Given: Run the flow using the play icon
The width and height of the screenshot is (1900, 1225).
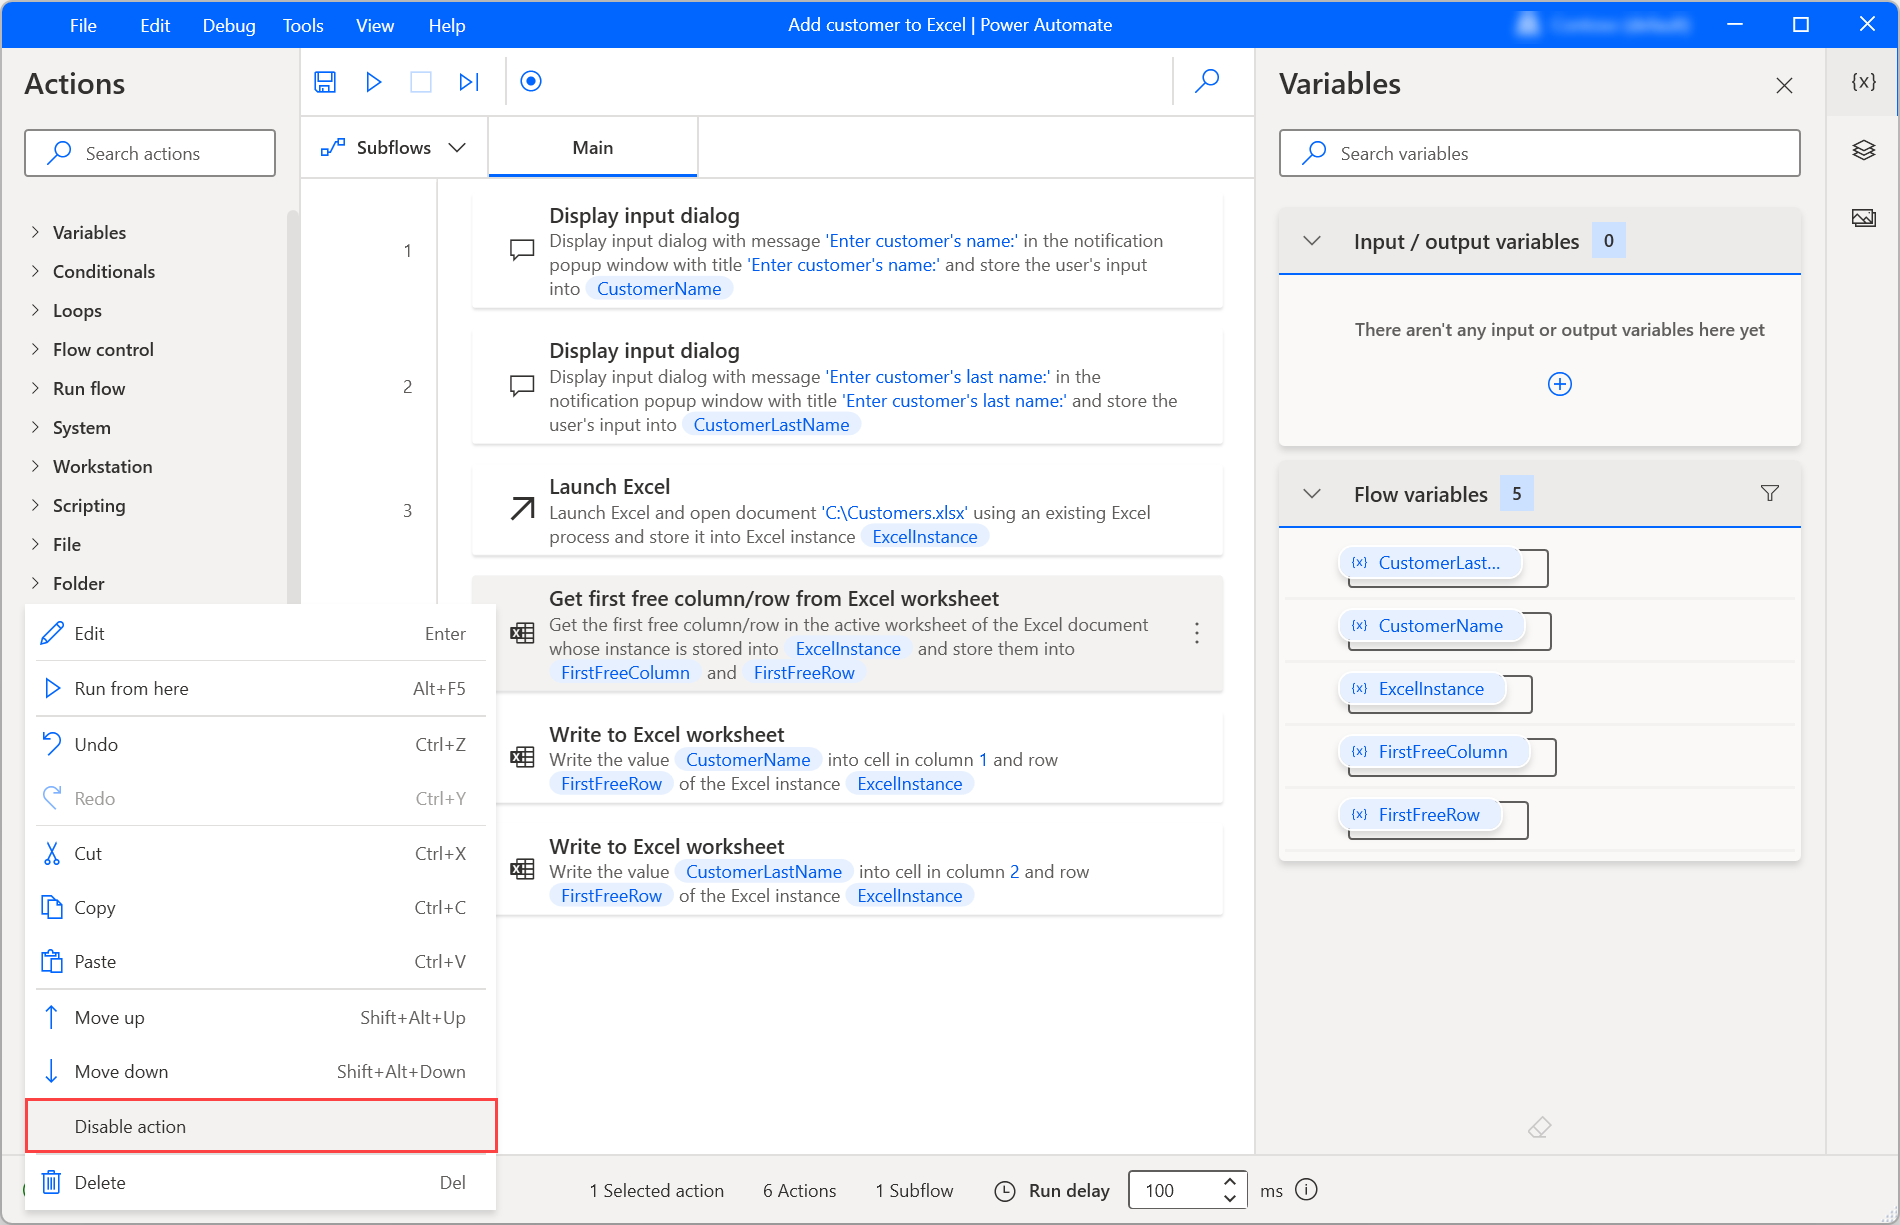Looking at the screenshot, I should 373,82.
